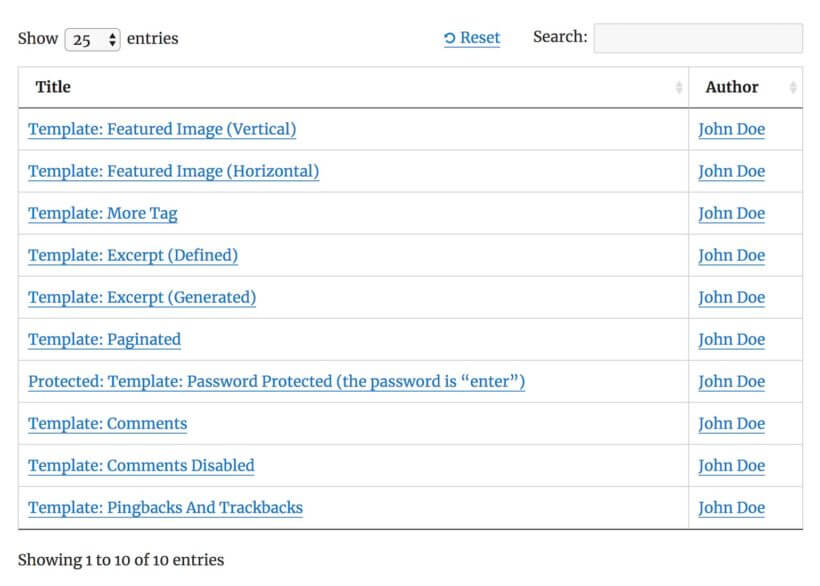
Task: Open 'Template: Excerpt (Defined)'
Action: tap(132, 255)
